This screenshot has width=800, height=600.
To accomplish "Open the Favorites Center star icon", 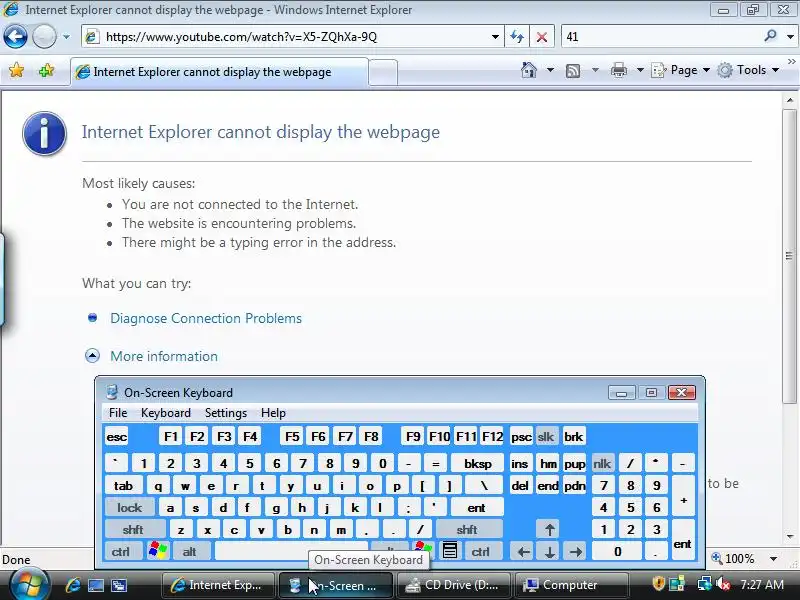I will [16, 70].
